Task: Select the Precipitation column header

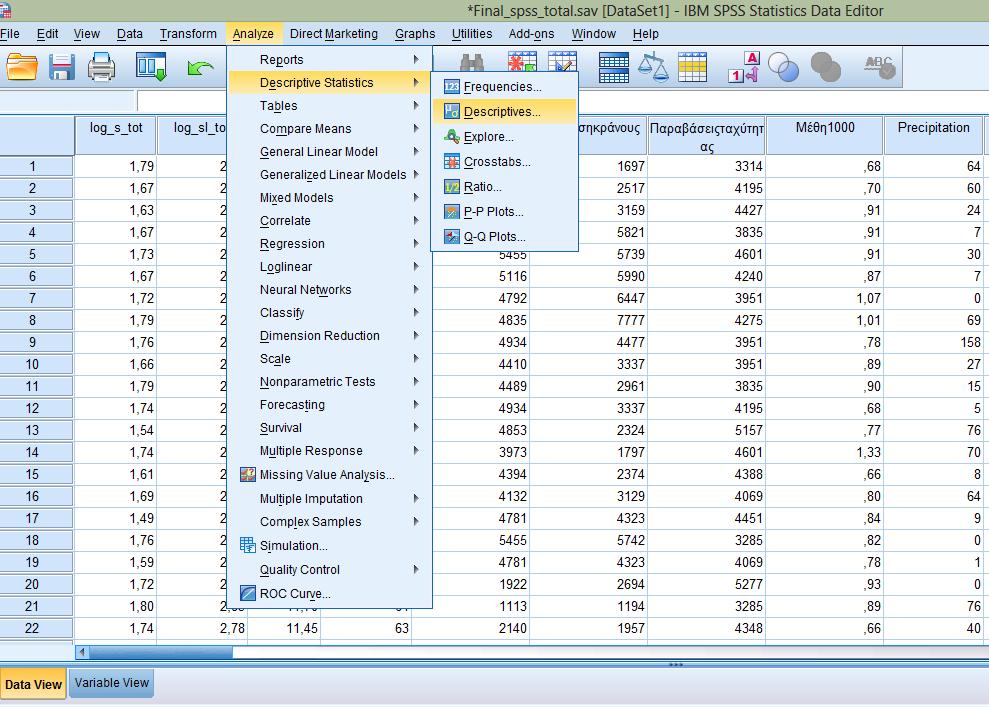Action: point(933,135)
